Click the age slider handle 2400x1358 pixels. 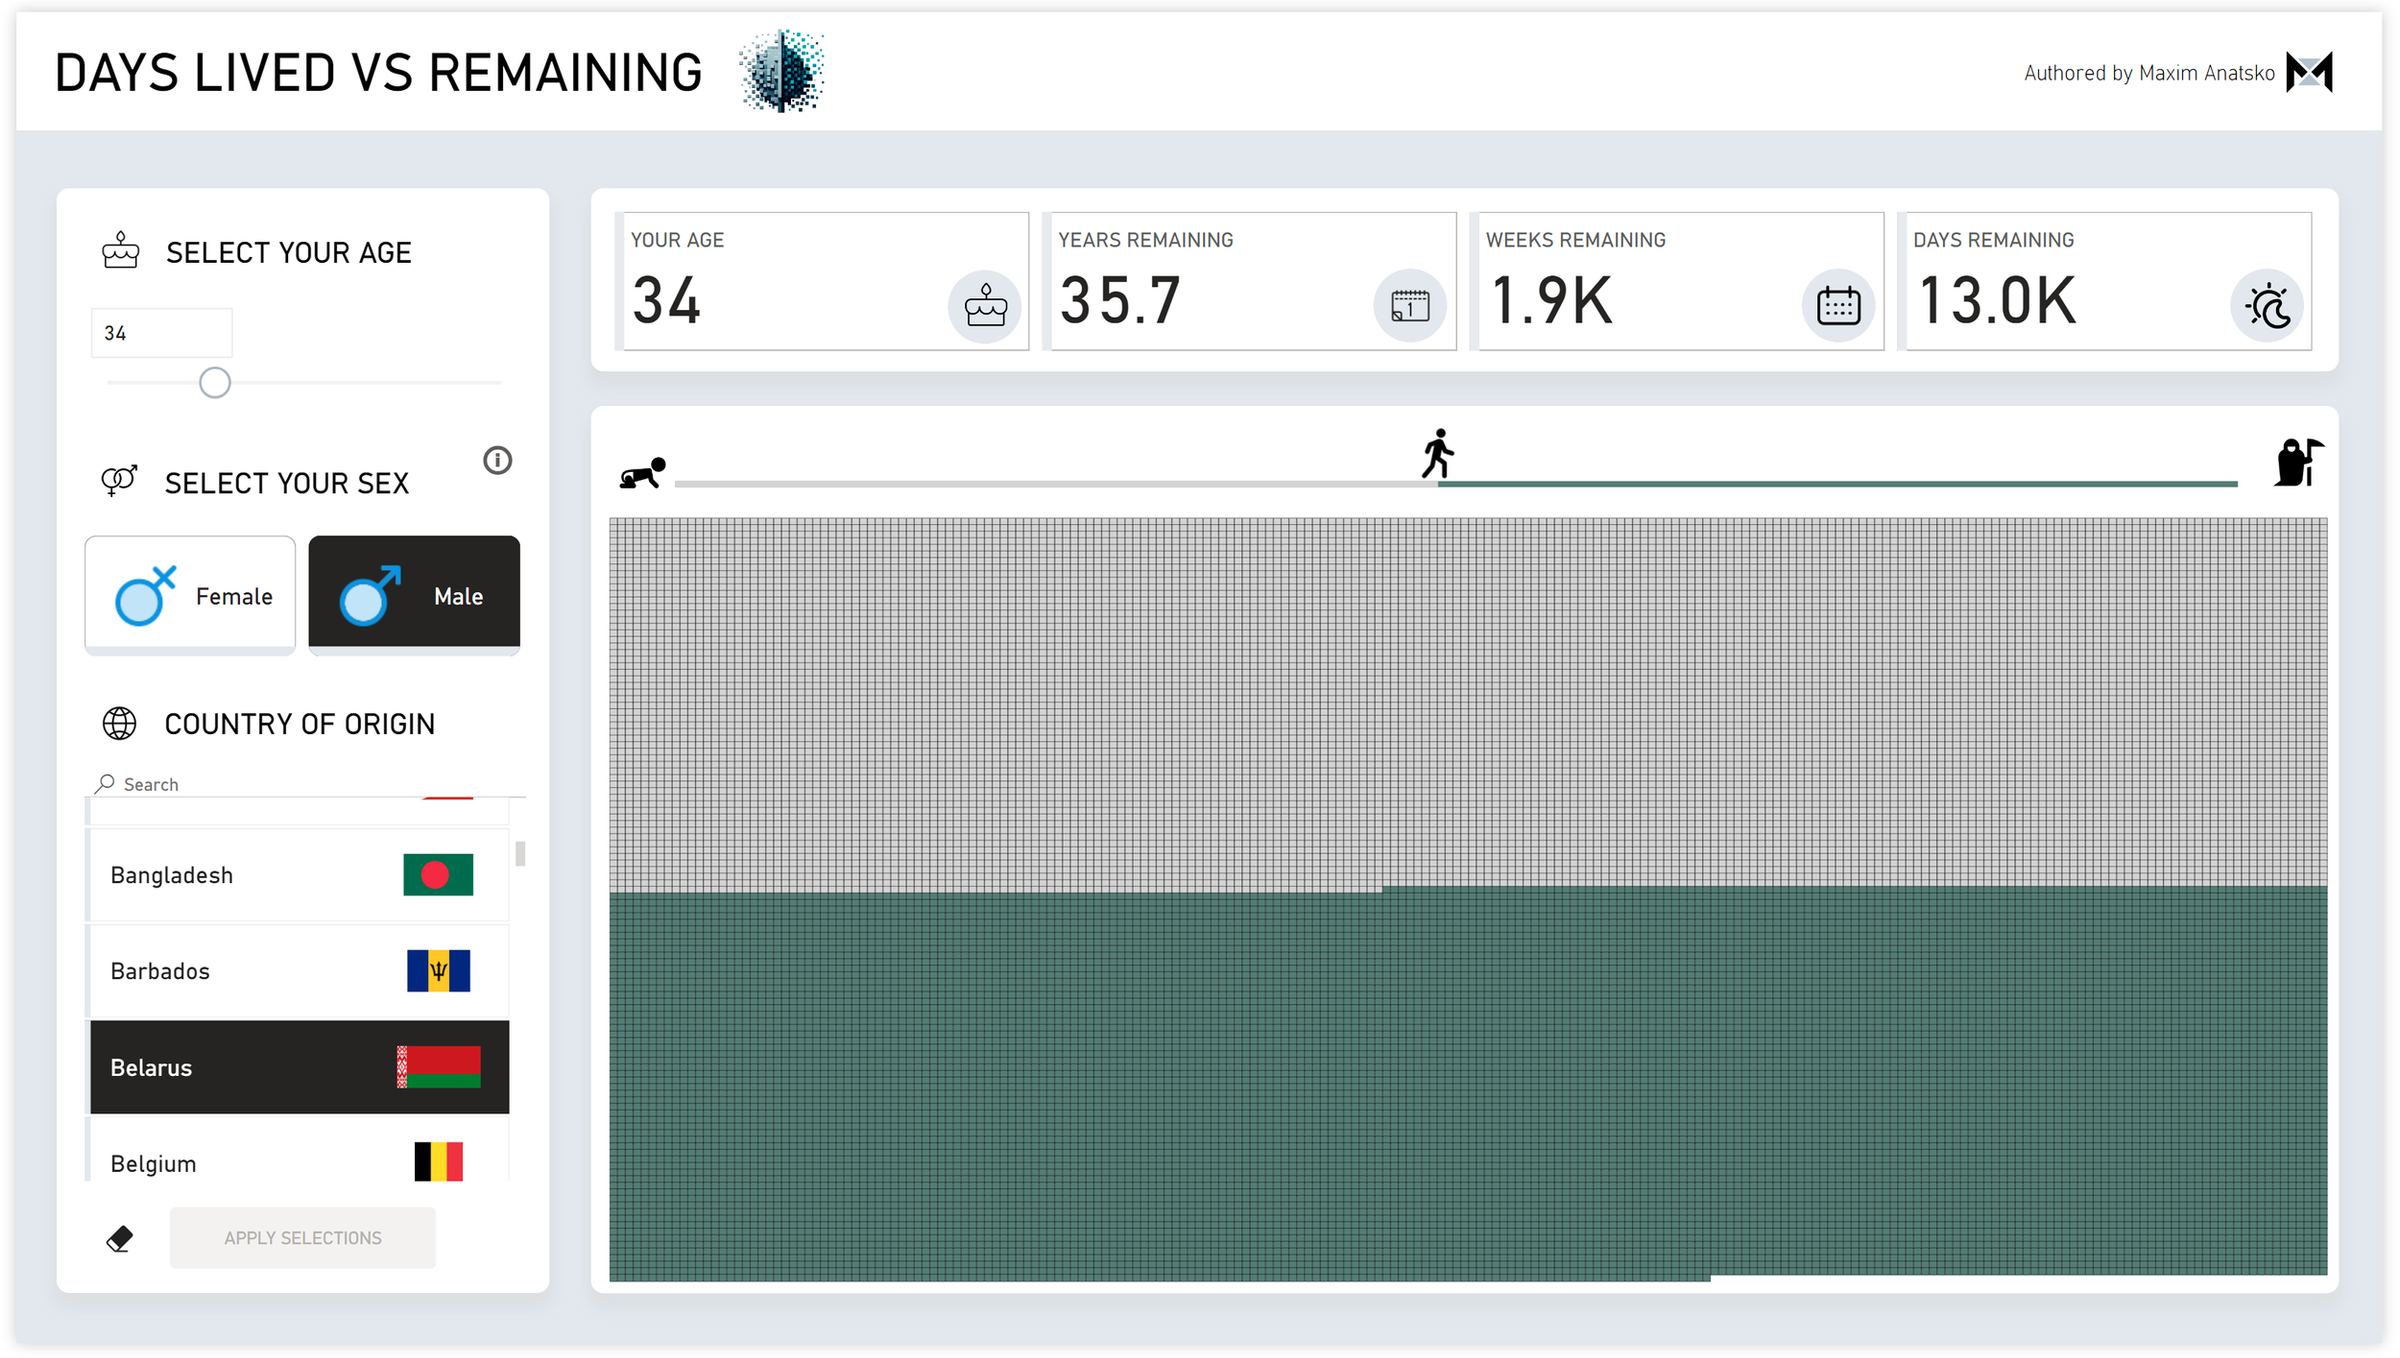tap(215, 382)
